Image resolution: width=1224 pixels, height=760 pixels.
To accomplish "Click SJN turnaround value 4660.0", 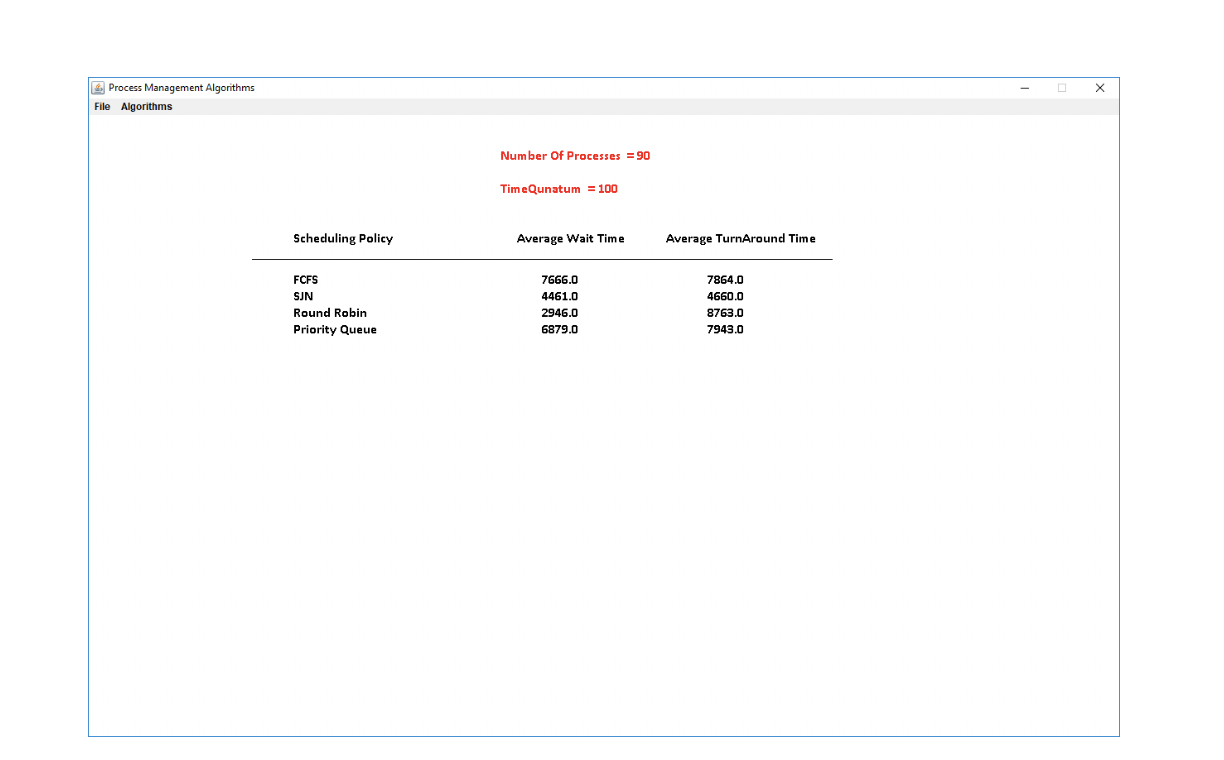I will (x=725, y=296).
